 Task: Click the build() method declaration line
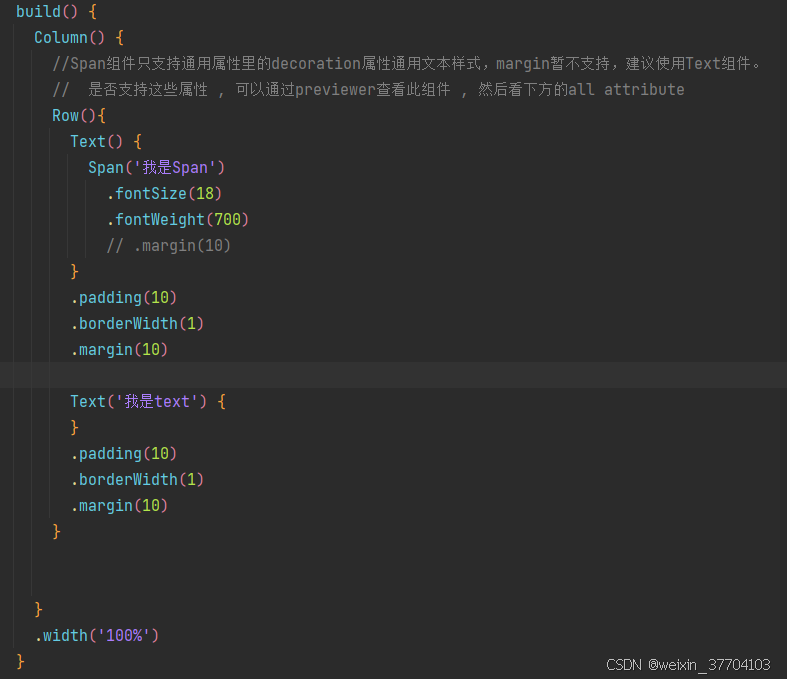tap(56, 12)
